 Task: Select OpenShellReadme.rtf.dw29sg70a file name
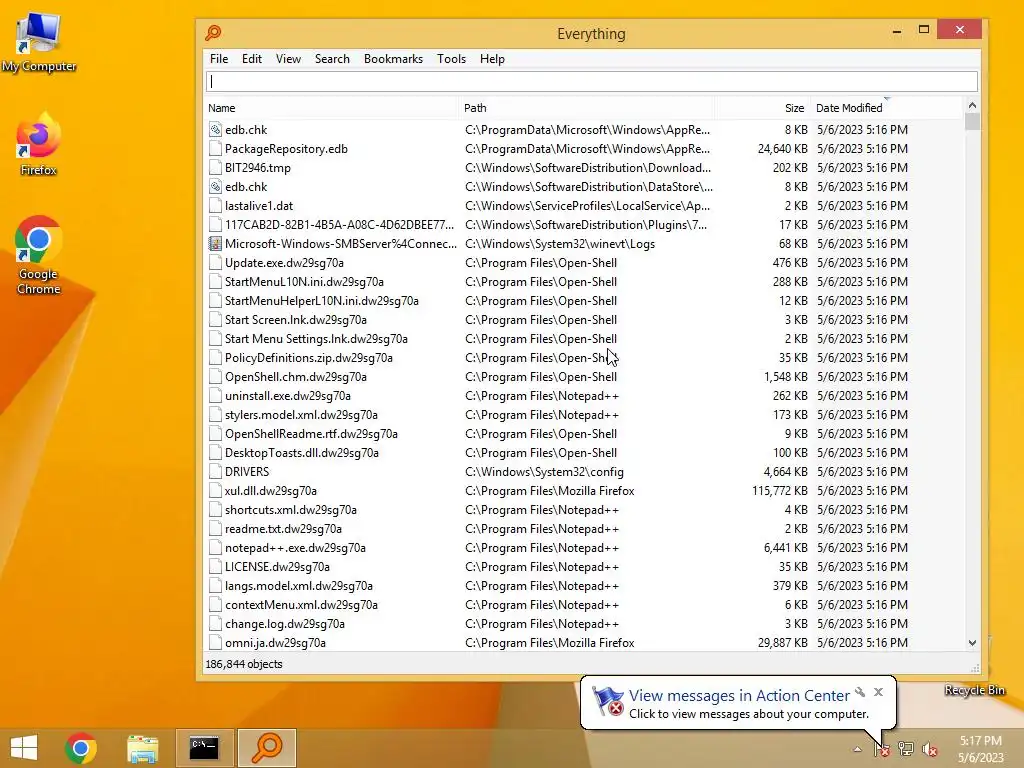point(312,433)
